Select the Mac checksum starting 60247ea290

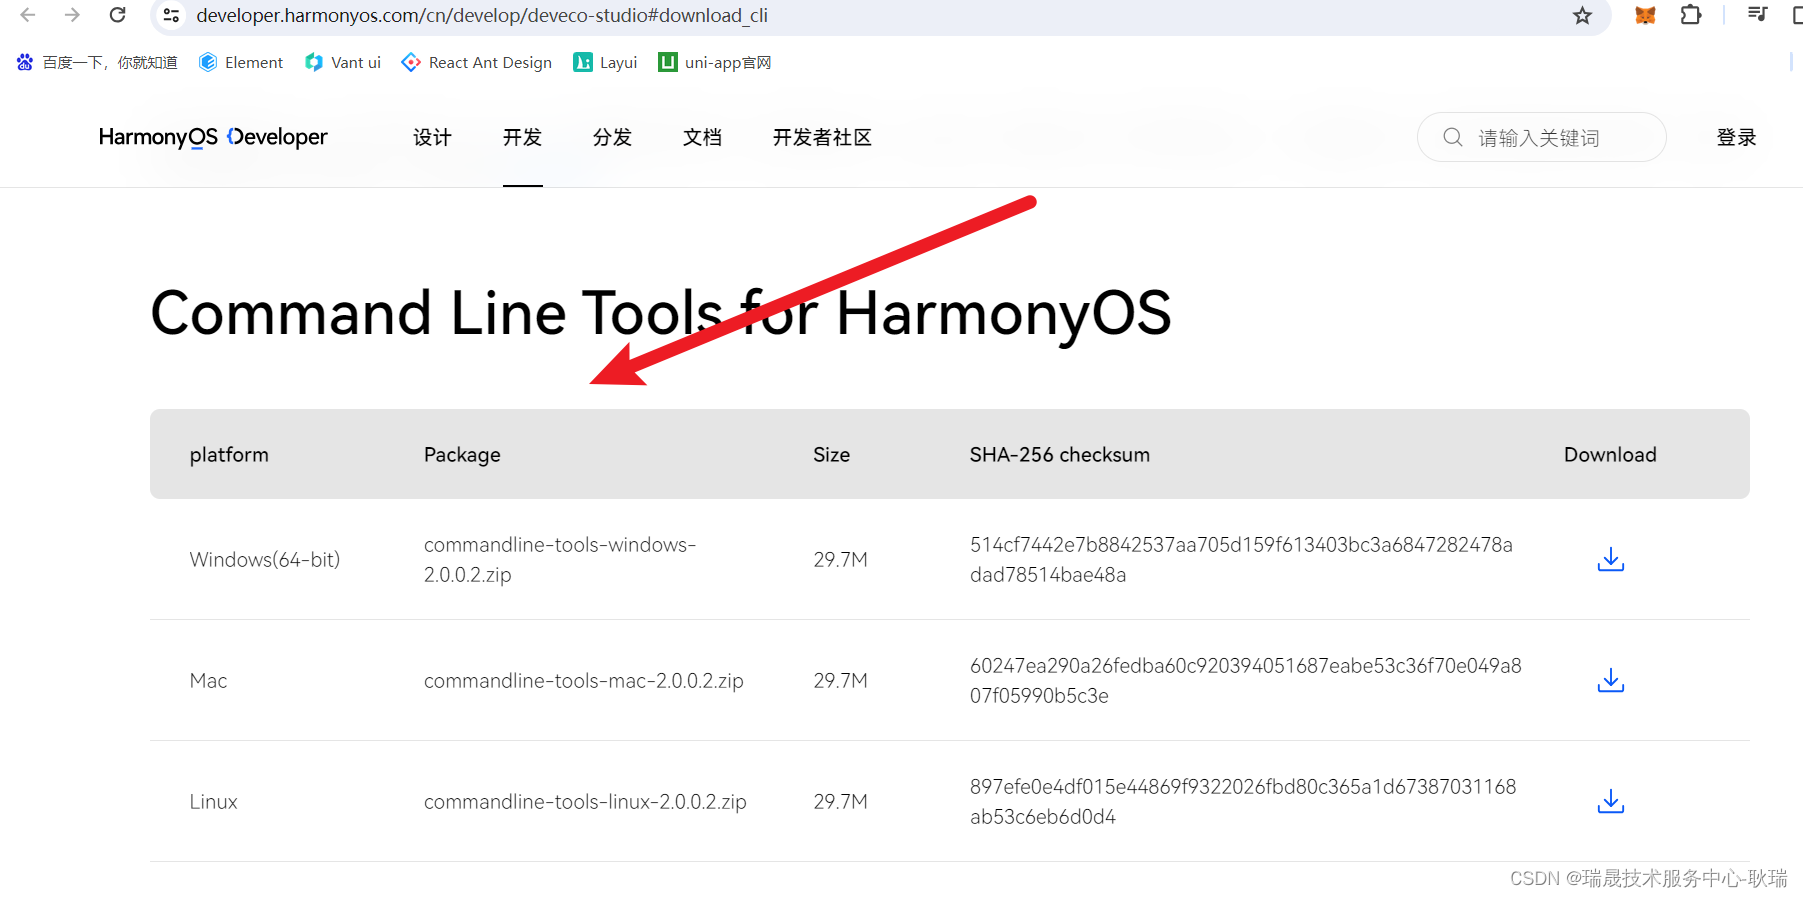1245,681
